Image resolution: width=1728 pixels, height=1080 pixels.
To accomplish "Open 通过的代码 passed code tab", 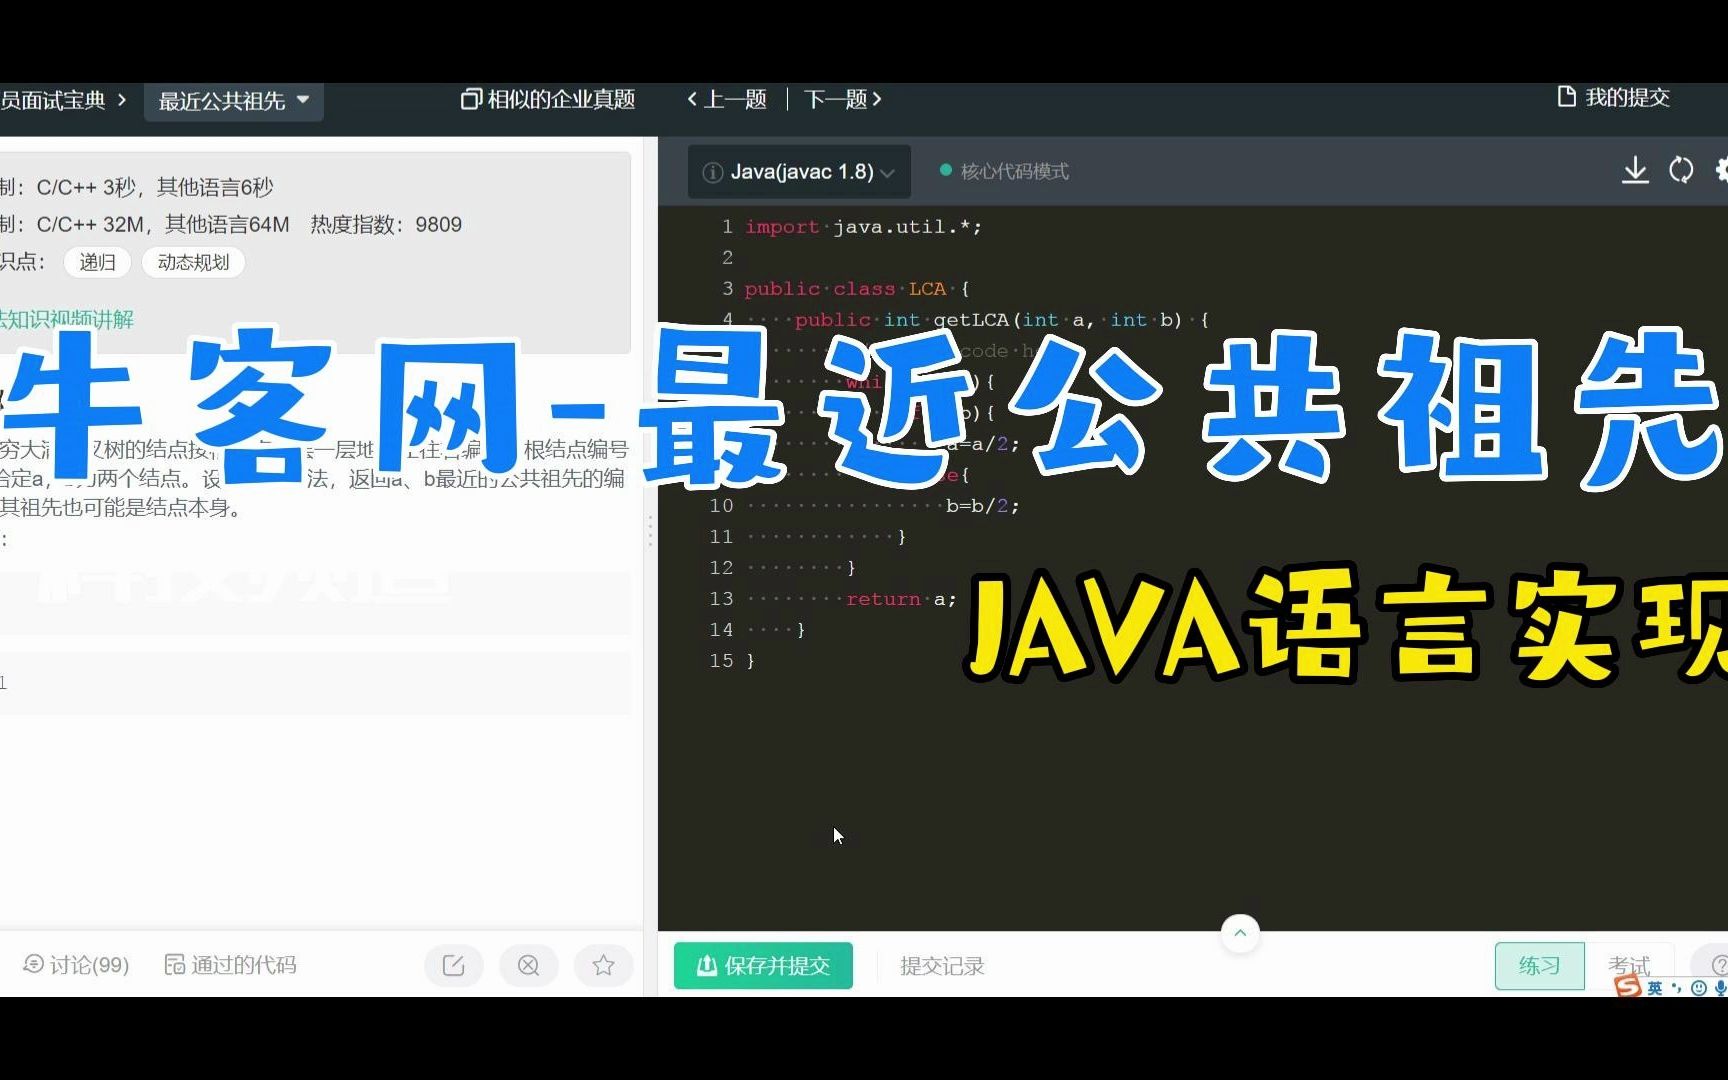I will coord(230,965).
